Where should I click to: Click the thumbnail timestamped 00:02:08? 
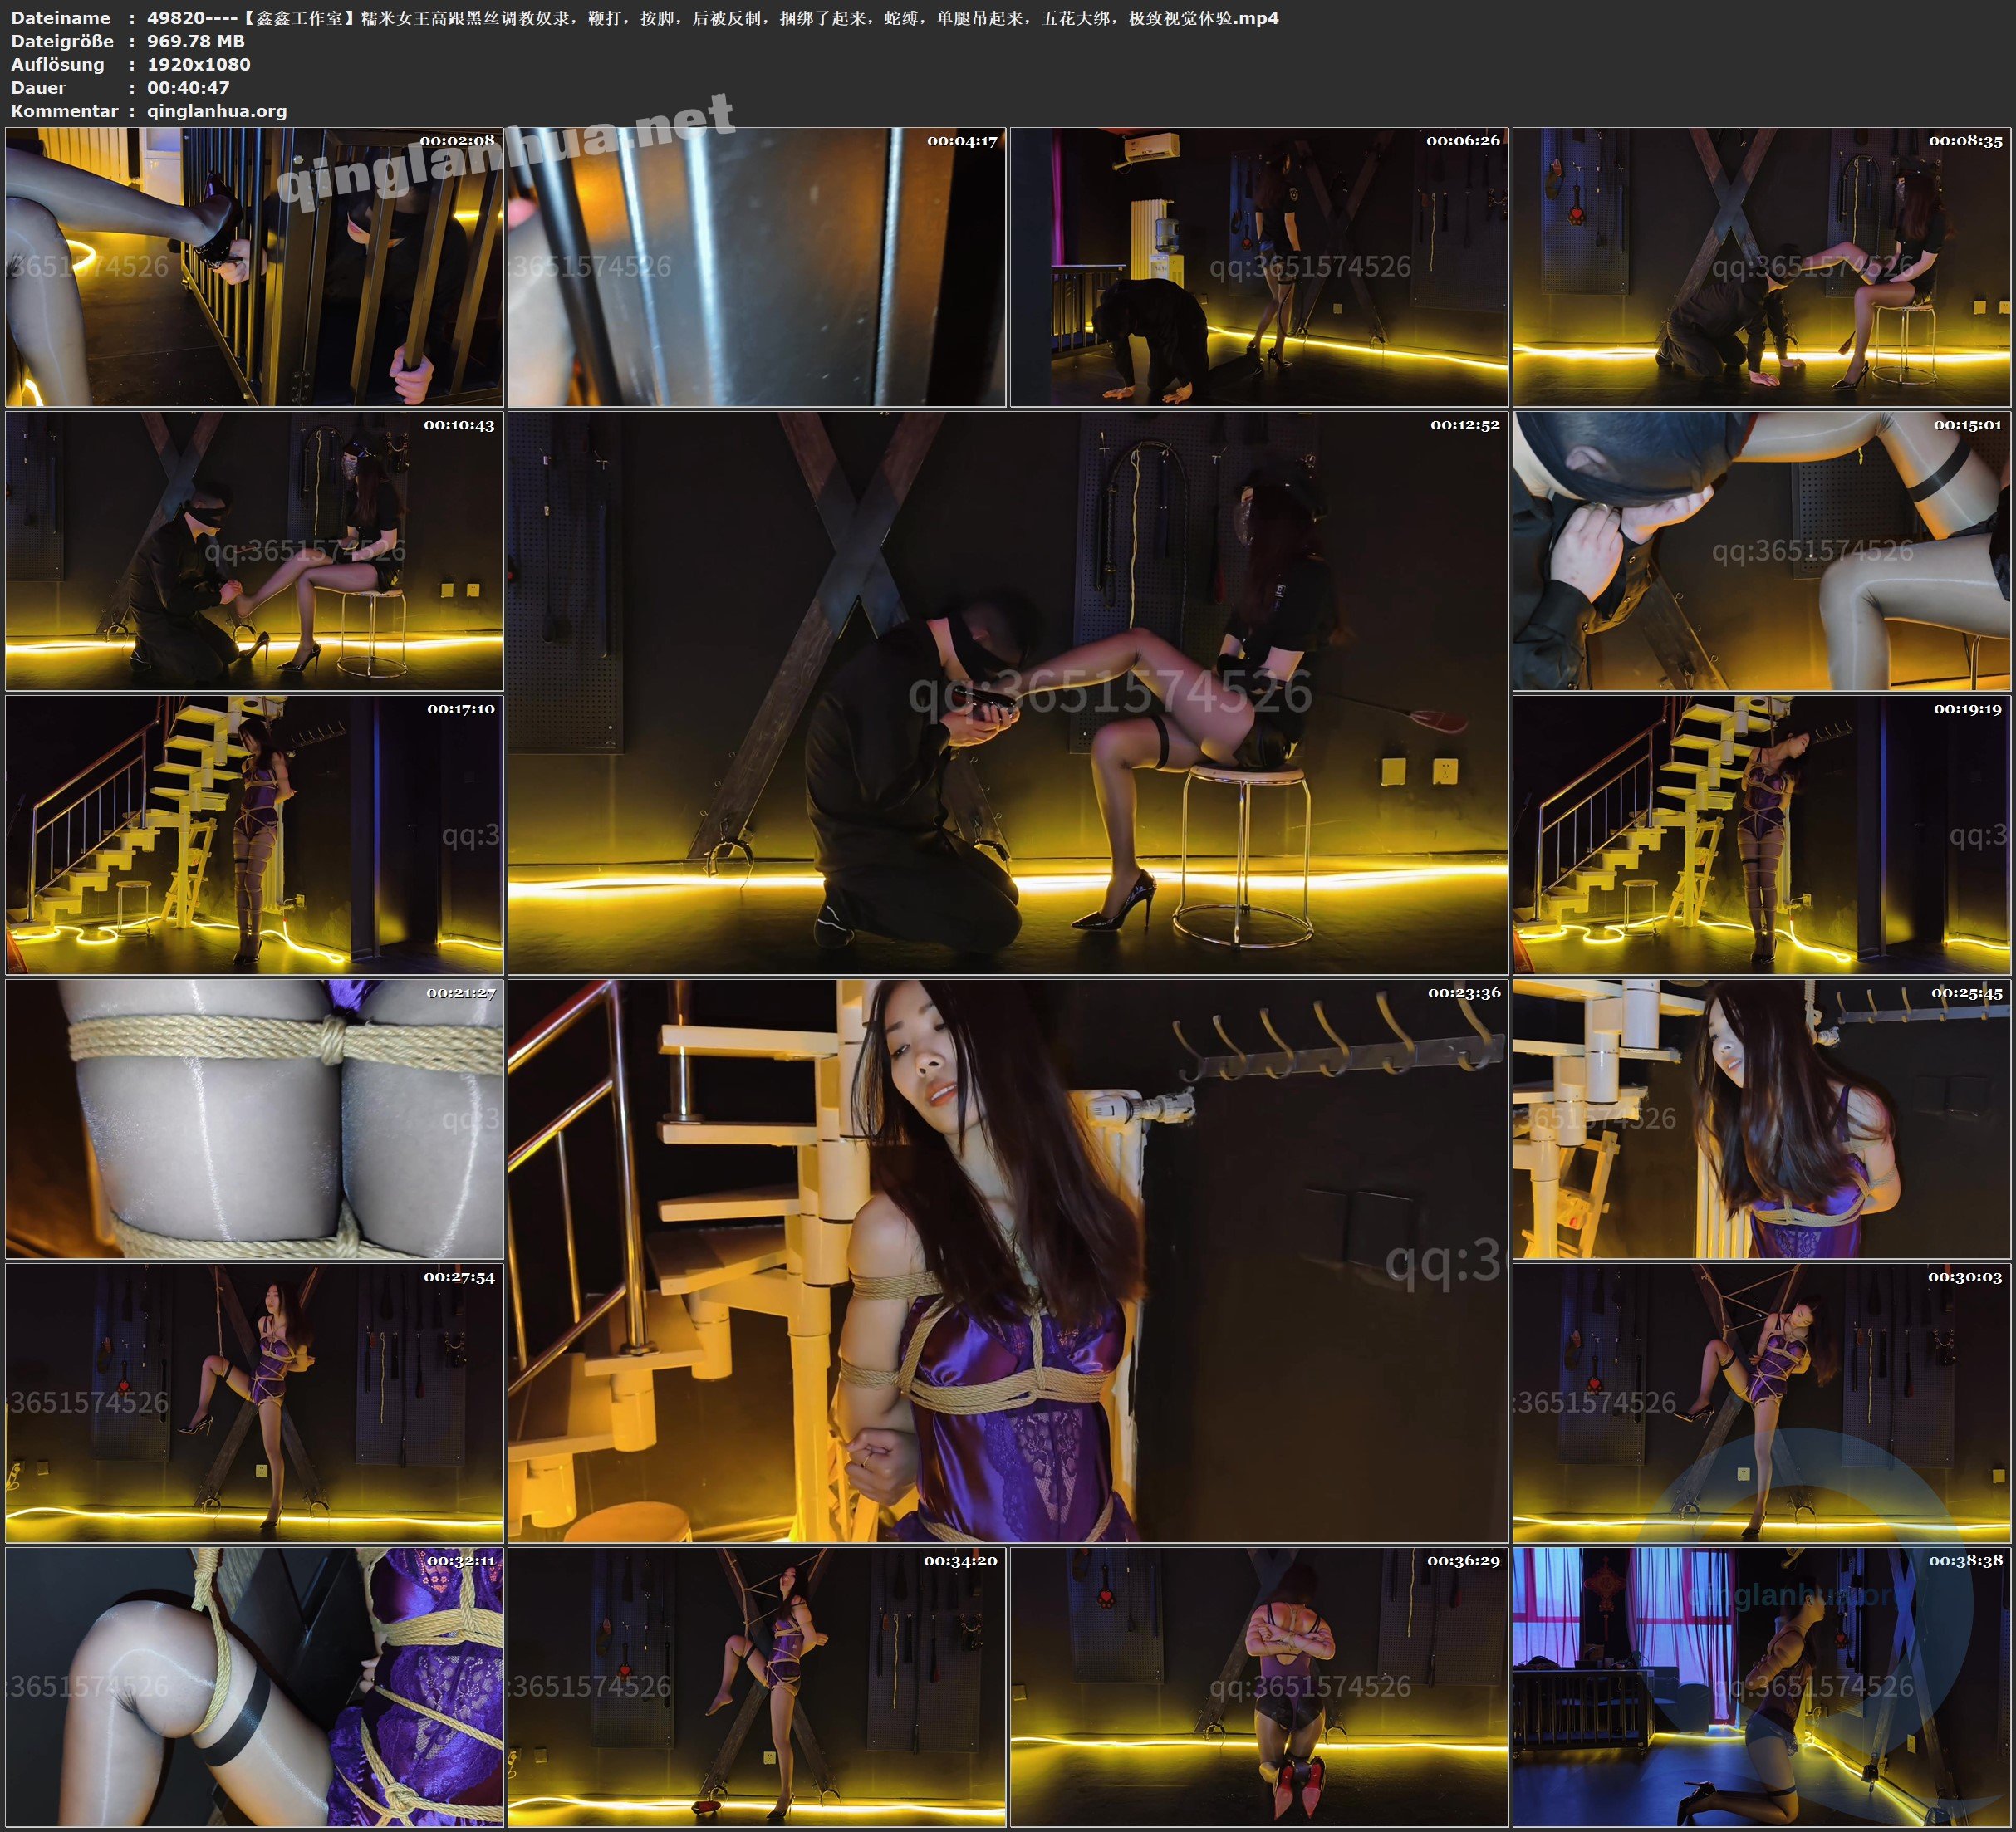254,267
